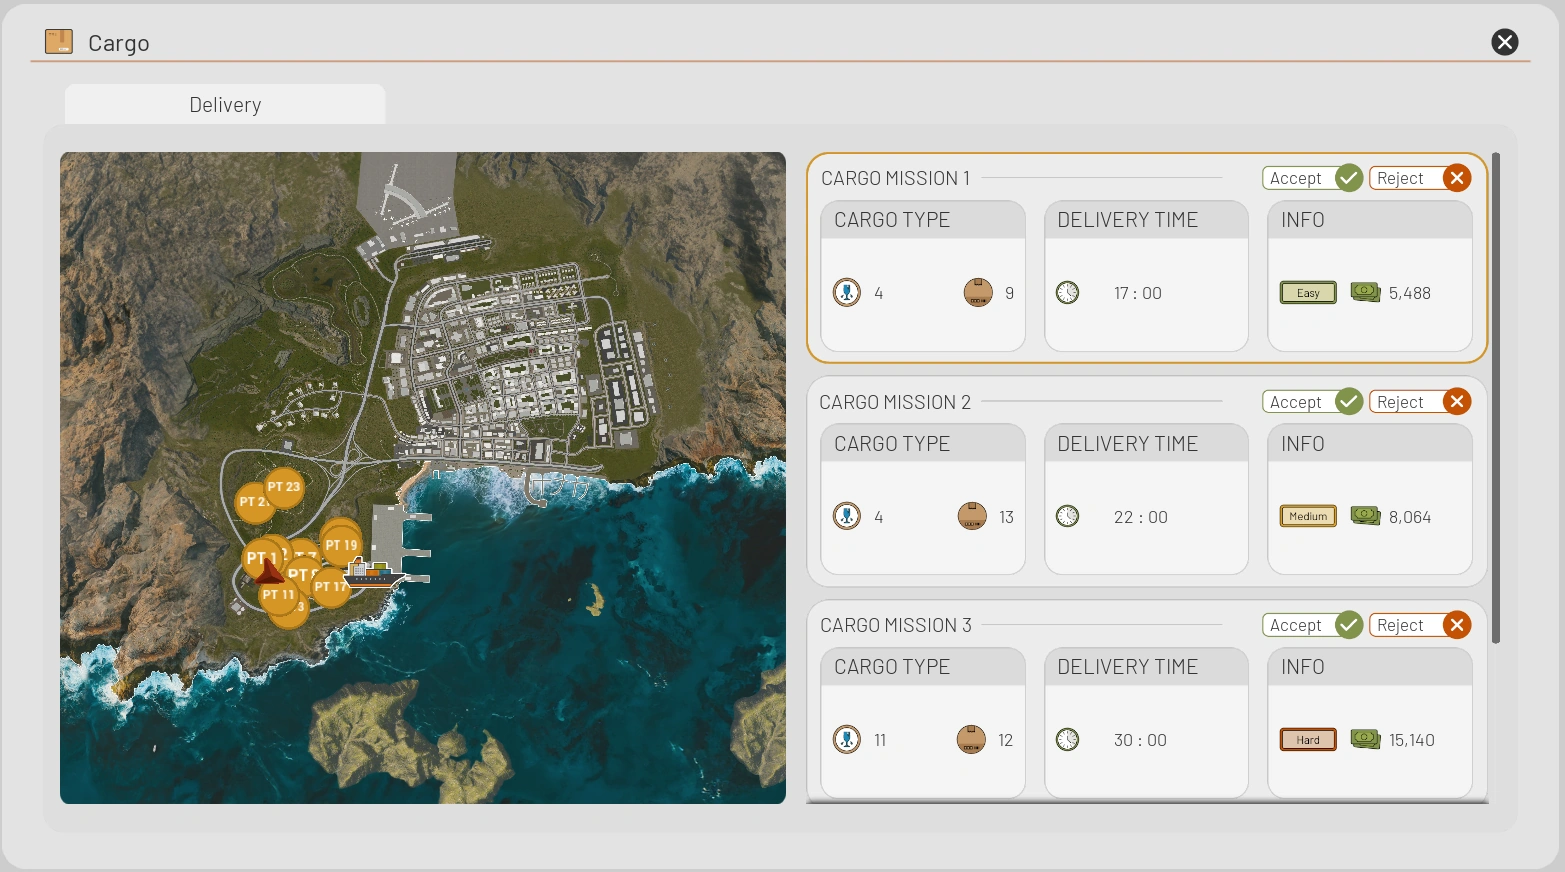
Task: Select the PT 23 marker on the map
Action: tap(284, 487)
